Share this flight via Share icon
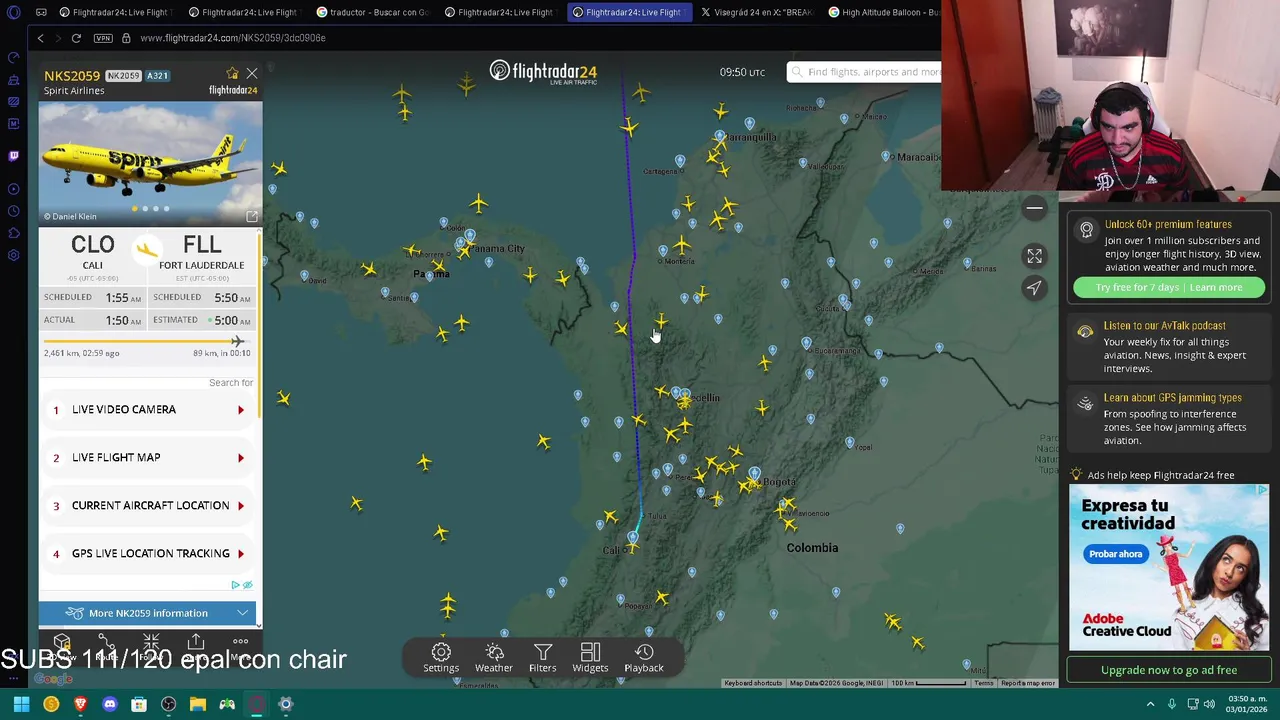Viewport: 1280px width, 720px height. pos(196,645)
